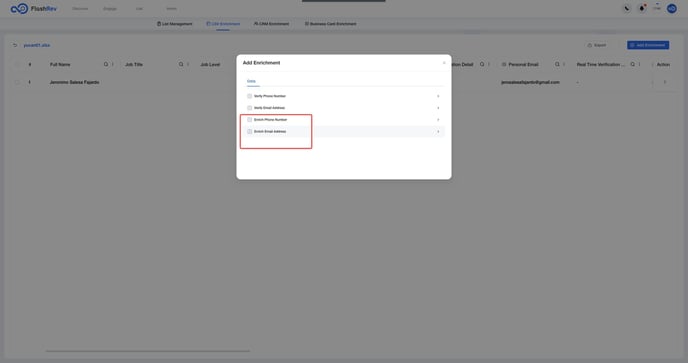688x363 pixels.
Task: Click the Job Level column header
Action: (x=210, y=65)
